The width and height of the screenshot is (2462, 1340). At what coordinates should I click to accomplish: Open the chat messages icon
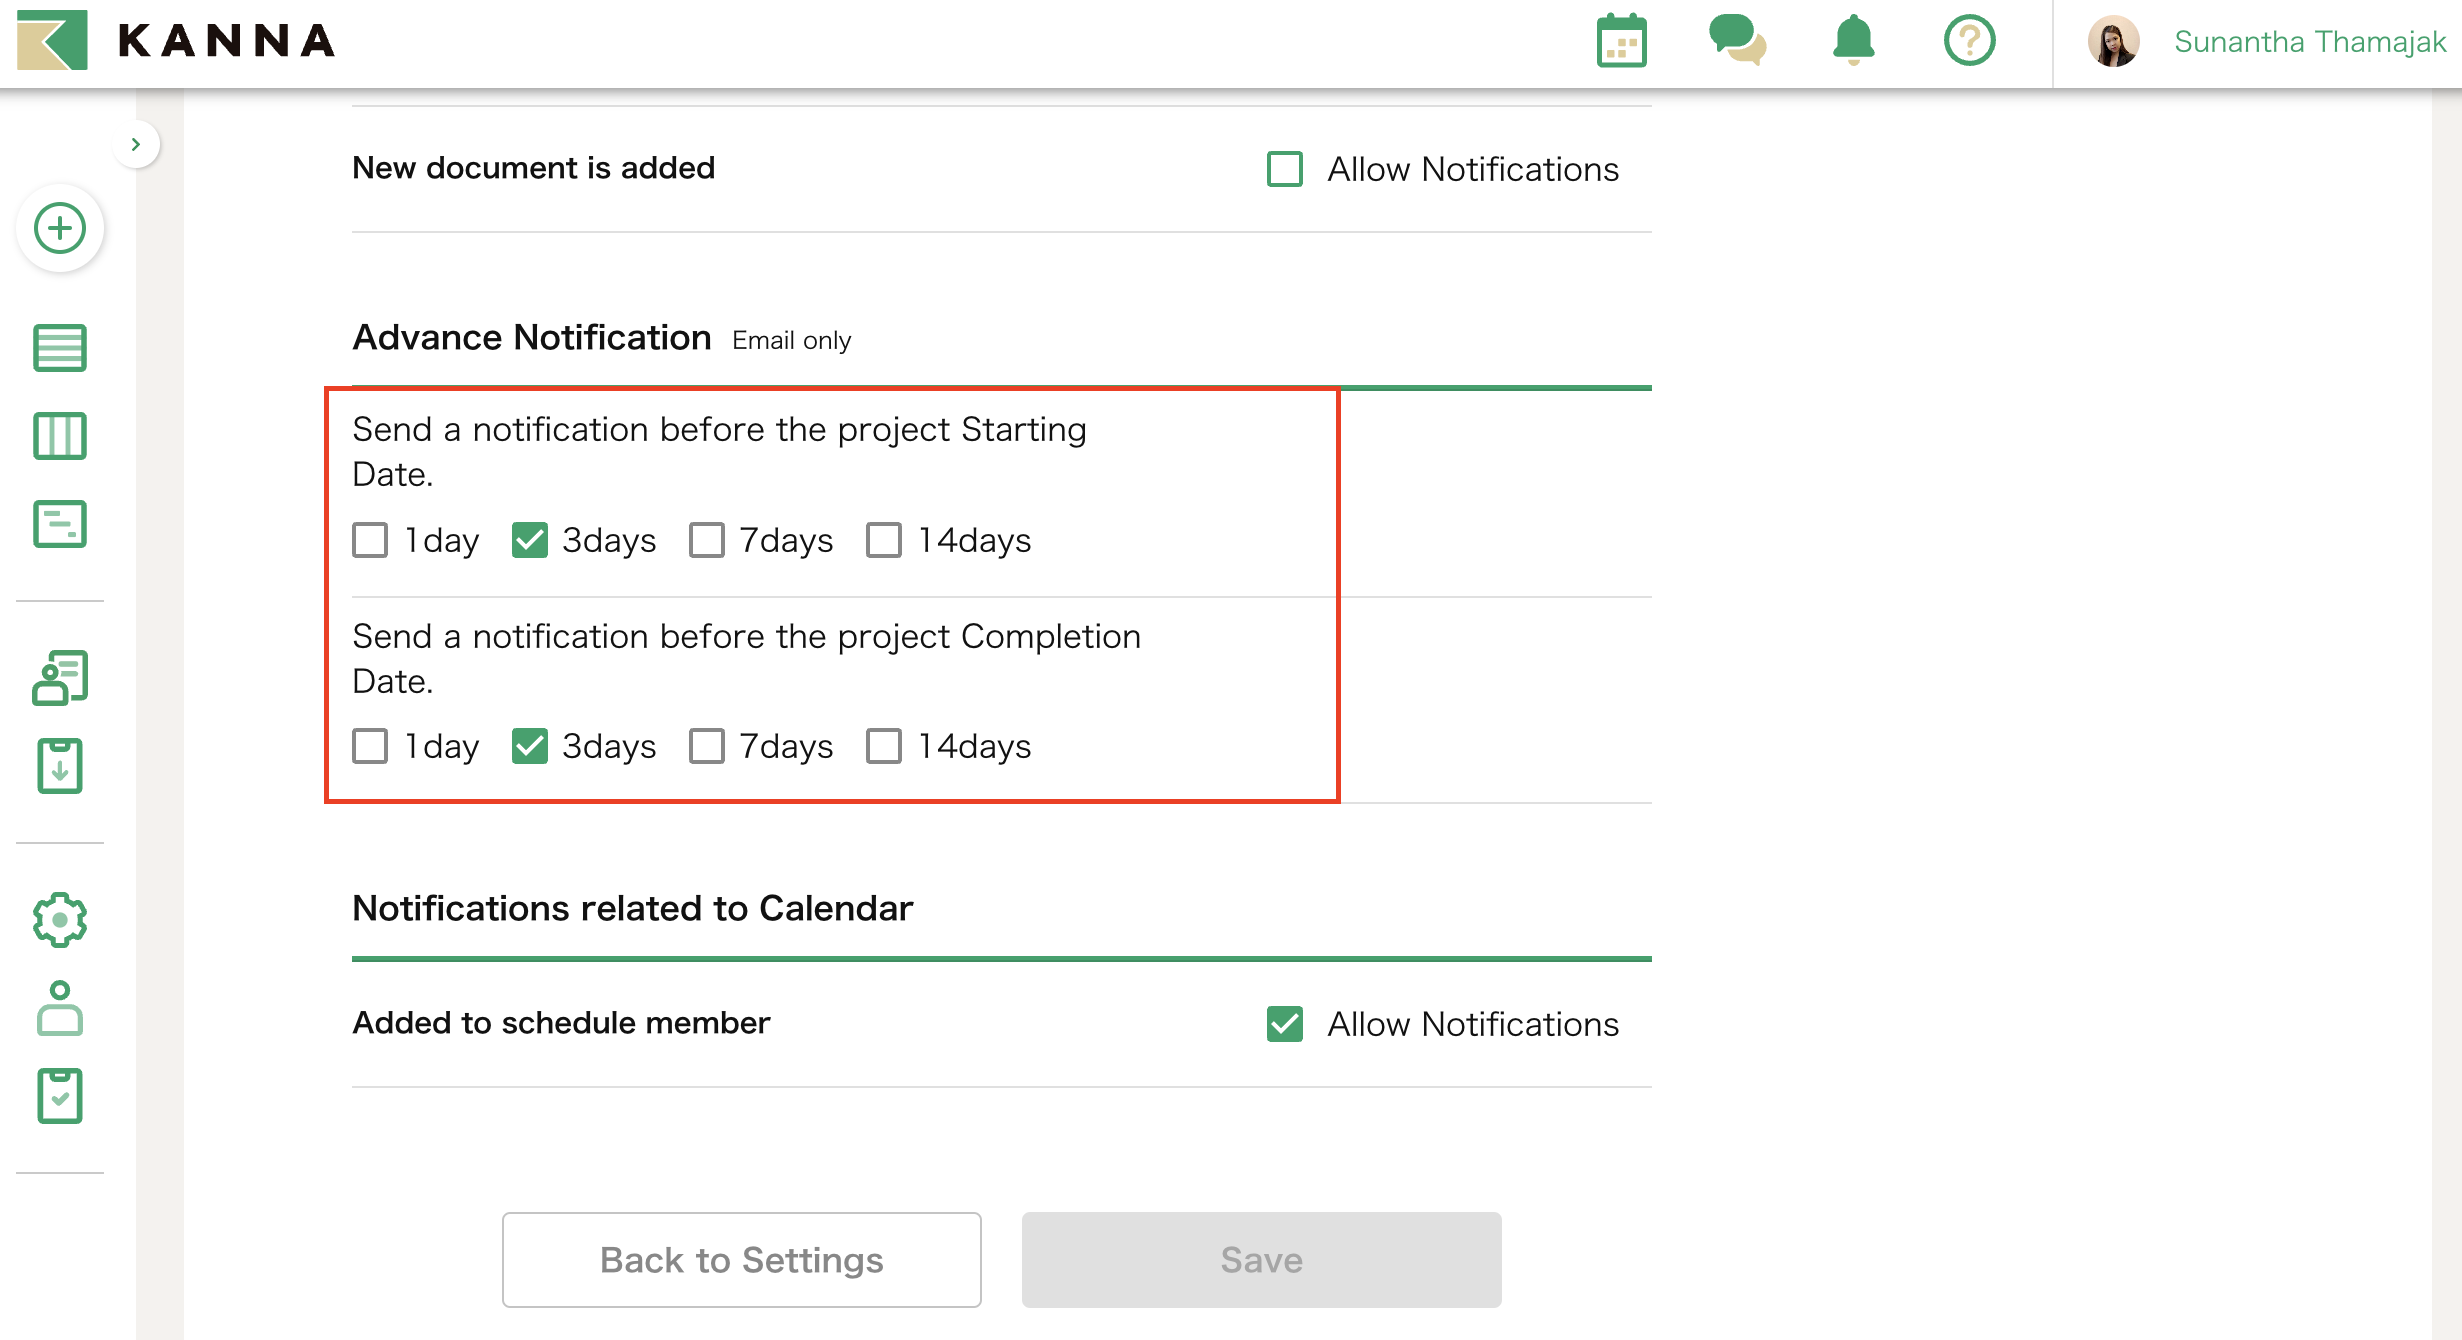point(1737,41)
